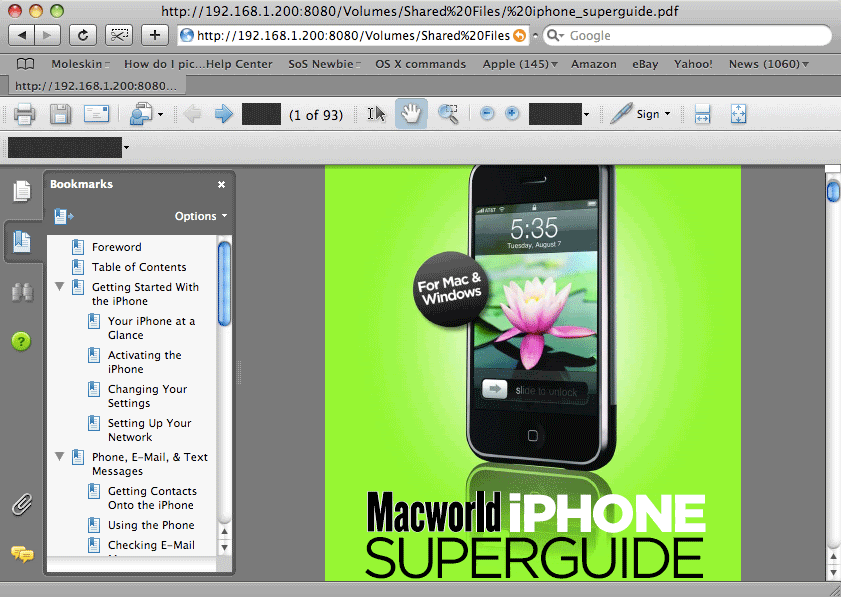
Task: Open How do I pic...Help Center bookmark
Action: pyautogui.click(x=198, y=64)
